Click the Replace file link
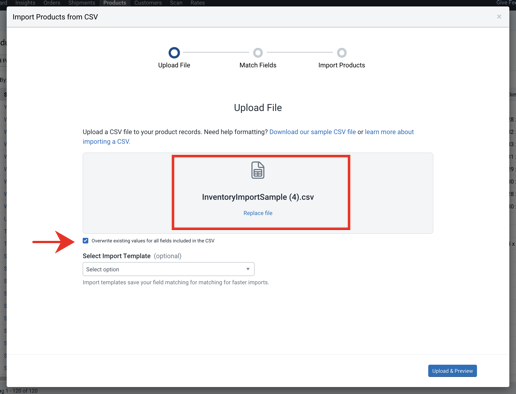 (x=258, y=213)
